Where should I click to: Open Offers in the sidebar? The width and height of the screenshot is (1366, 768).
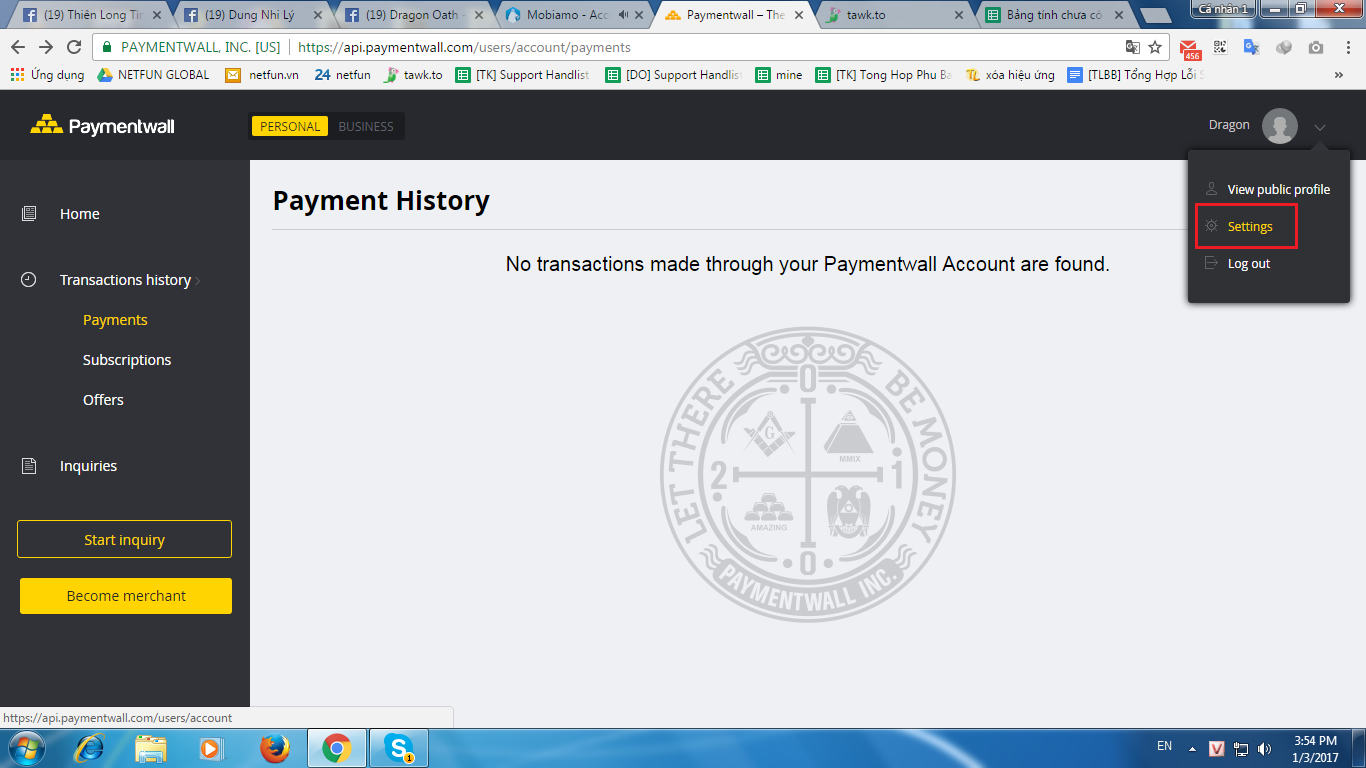click(x=103, y=400)
